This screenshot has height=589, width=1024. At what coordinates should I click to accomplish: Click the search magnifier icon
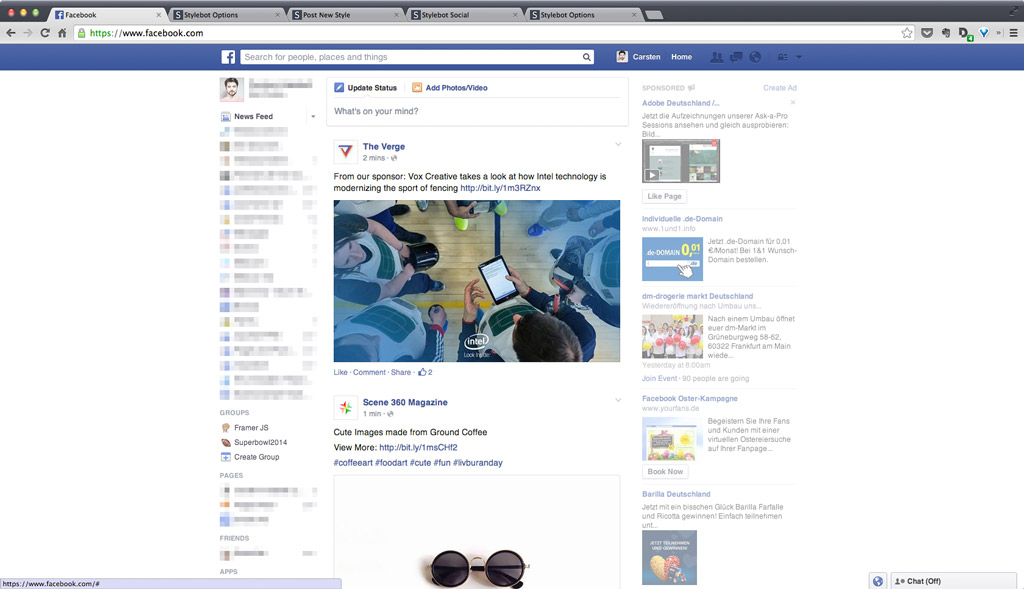click(587, 57)
